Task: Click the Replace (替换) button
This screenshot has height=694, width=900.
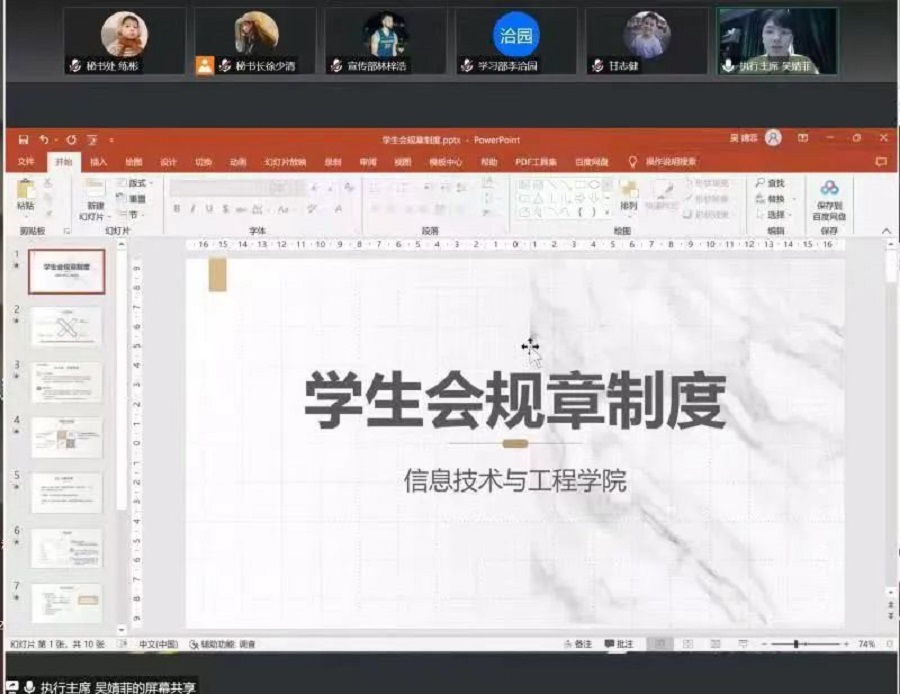Action: [x=775, y=199]
